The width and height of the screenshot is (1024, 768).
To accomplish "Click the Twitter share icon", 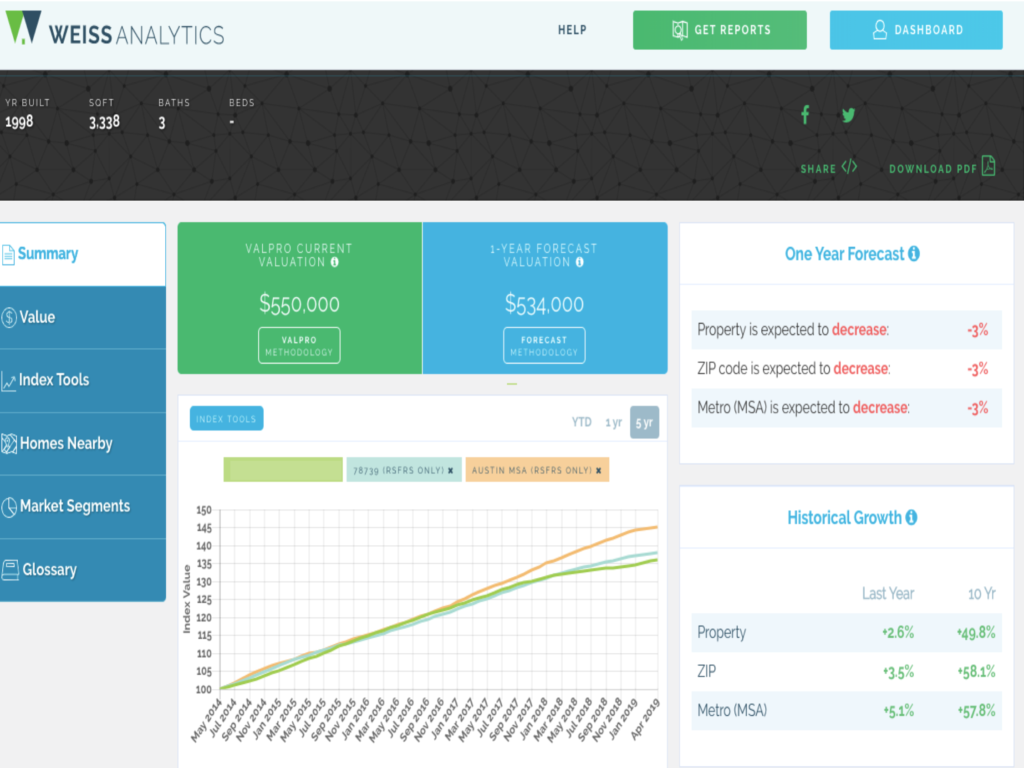I will (x=848, y=115).
